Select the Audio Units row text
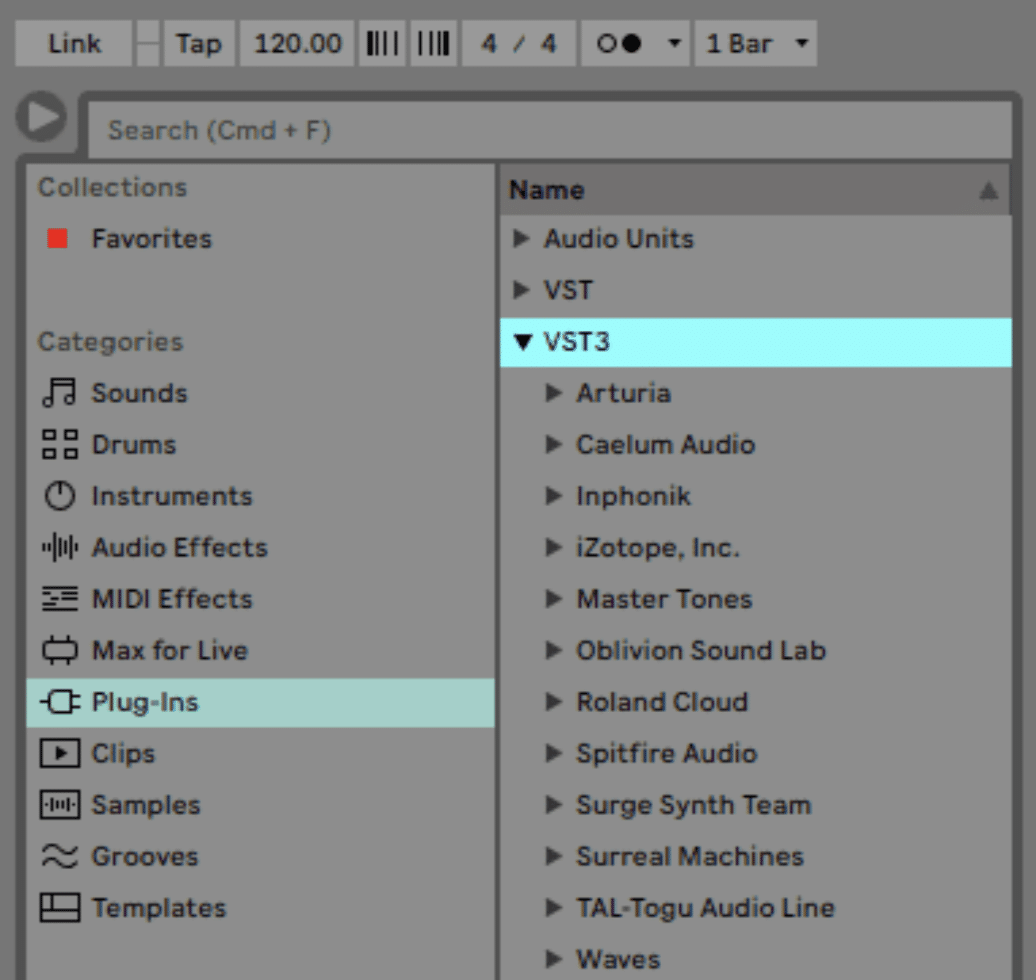 click(x=618, y=239)
